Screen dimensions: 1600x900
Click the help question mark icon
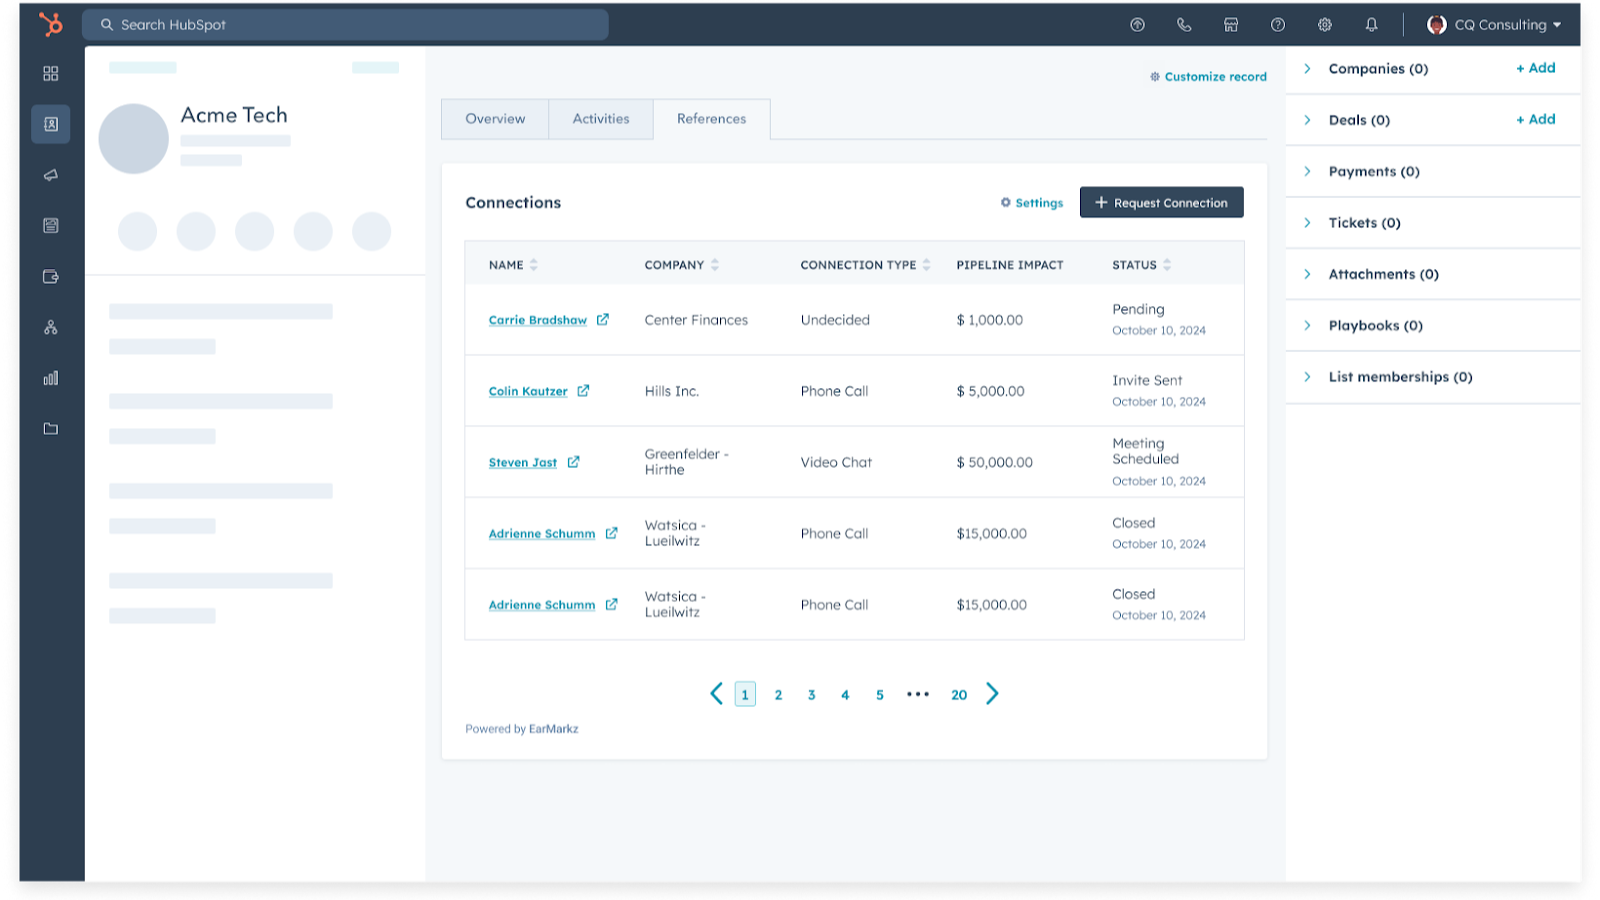[1278, 25]
